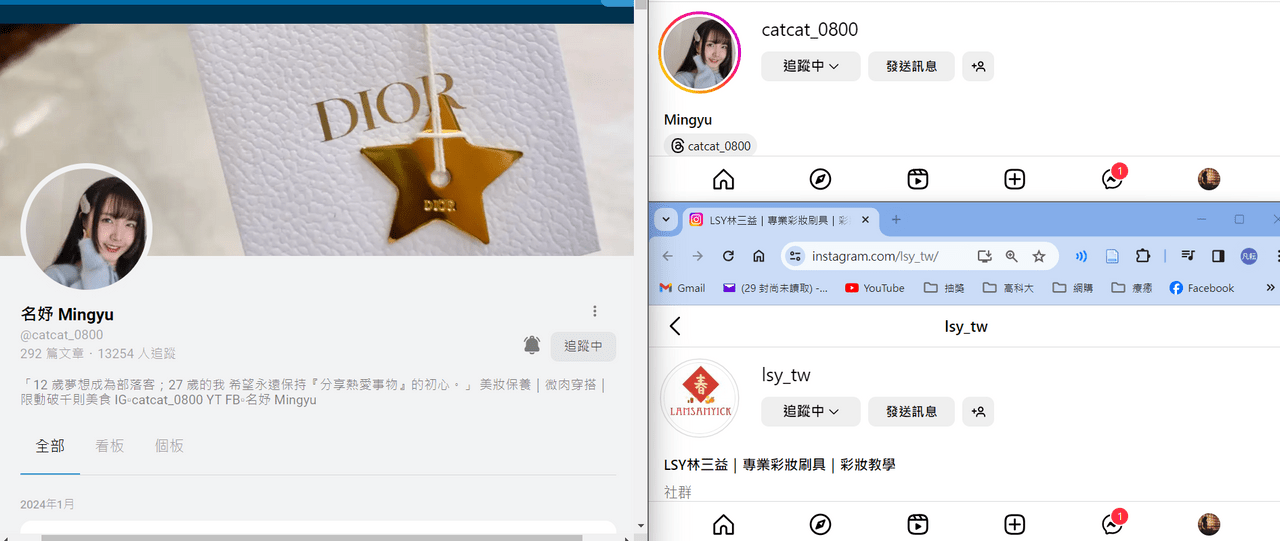Switch to the 看板 tab
The image size is (1280, 541).
point(110,446)
